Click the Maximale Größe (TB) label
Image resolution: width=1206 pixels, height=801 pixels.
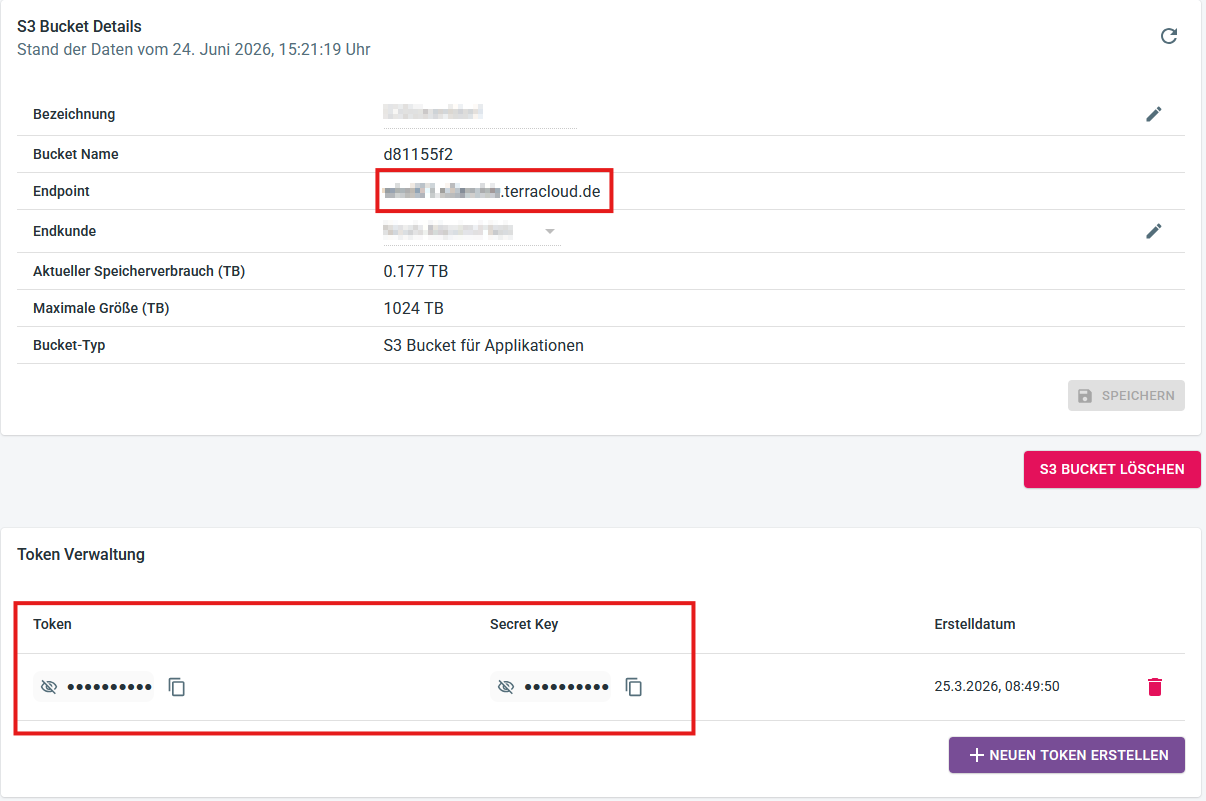point(101,308)
